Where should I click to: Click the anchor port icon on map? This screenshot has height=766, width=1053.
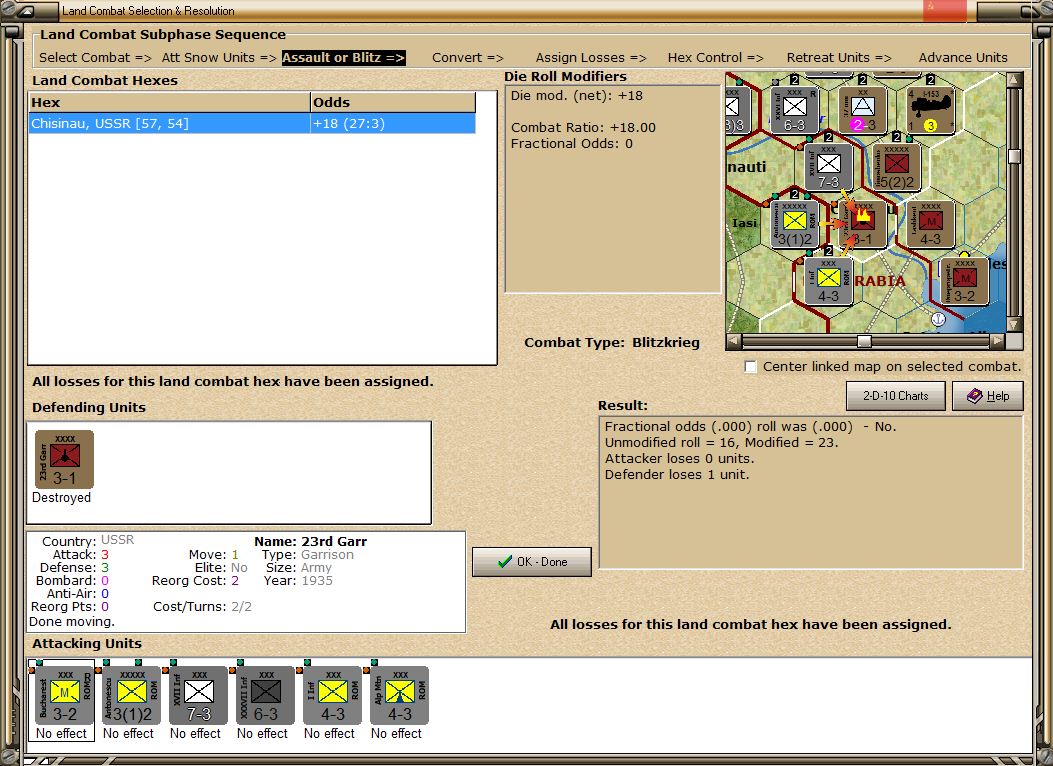[939, 319]
